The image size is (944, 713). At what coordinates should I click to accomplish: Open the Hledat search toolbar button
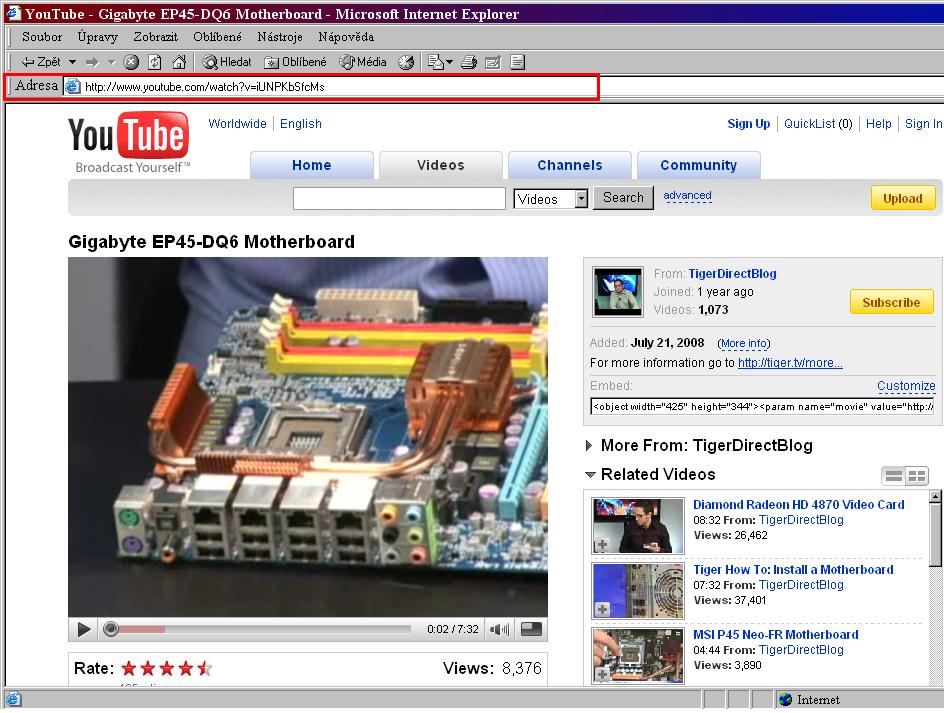(227, 62)
